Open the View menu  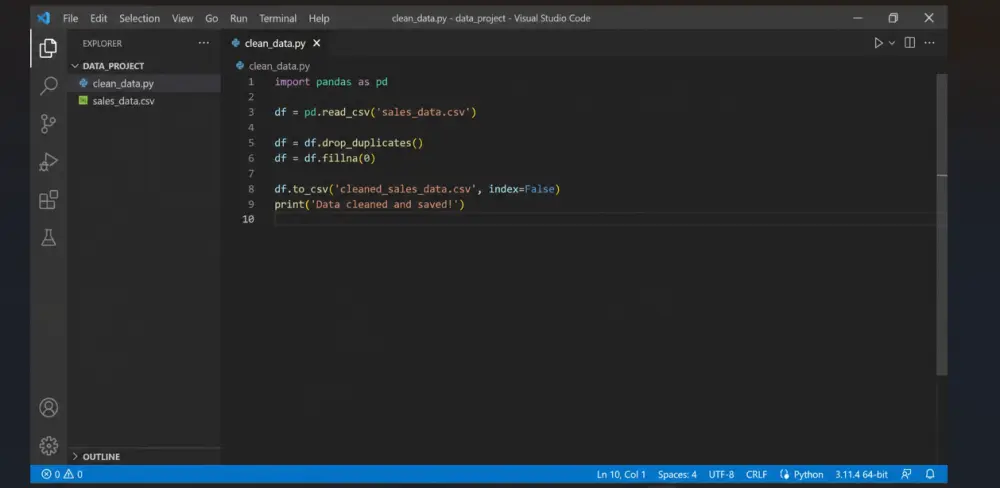click(x=182, y=18)
